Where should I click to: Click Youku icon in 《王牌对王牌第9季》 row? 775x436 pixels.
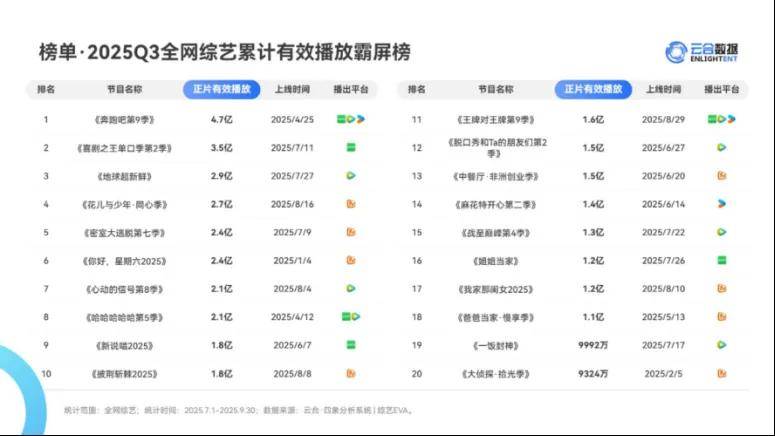coord(732,119)
